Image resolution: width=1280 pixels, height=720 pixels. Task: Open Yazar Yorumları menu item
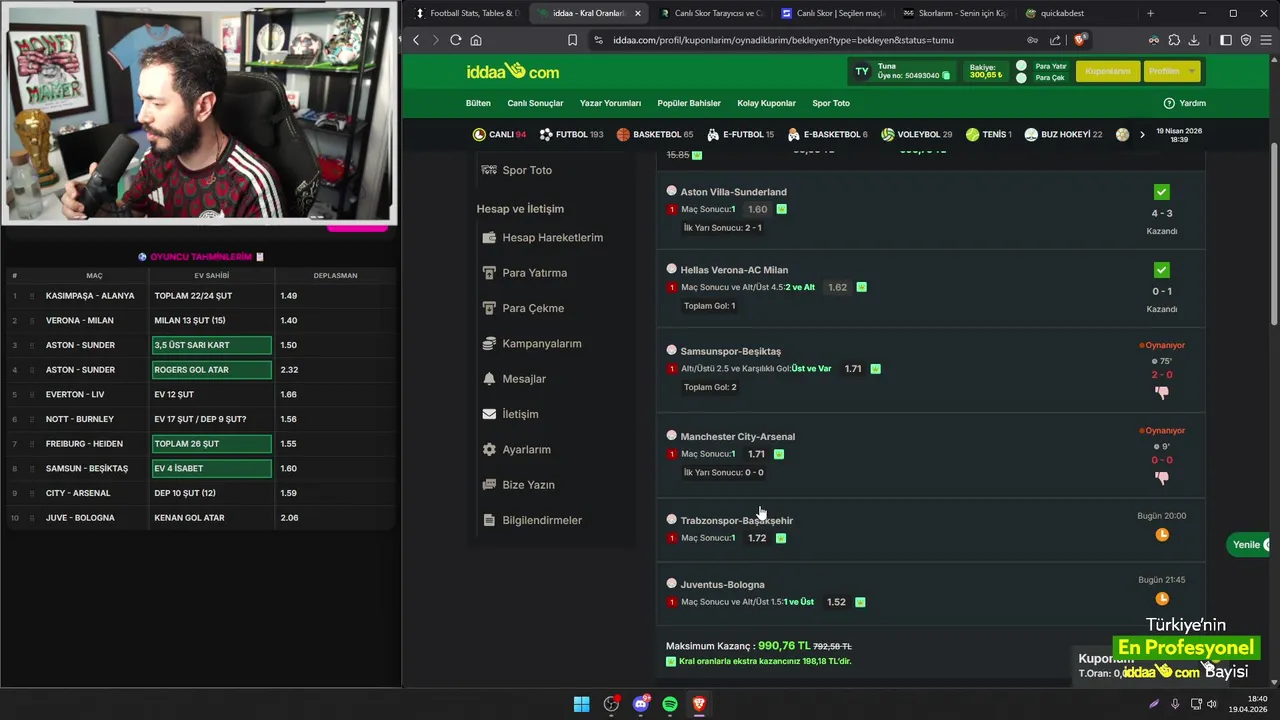[610, 103]
